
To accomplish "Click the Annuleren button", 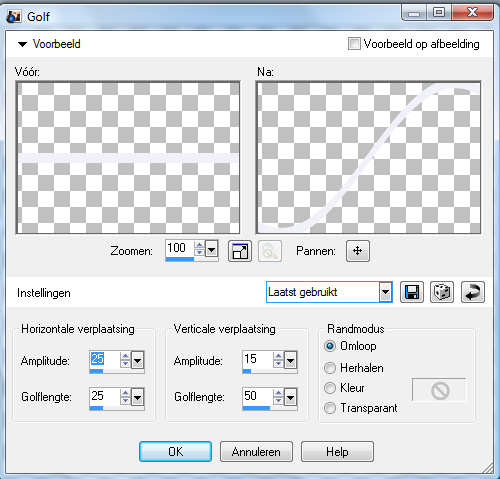I will coord(256,452).
